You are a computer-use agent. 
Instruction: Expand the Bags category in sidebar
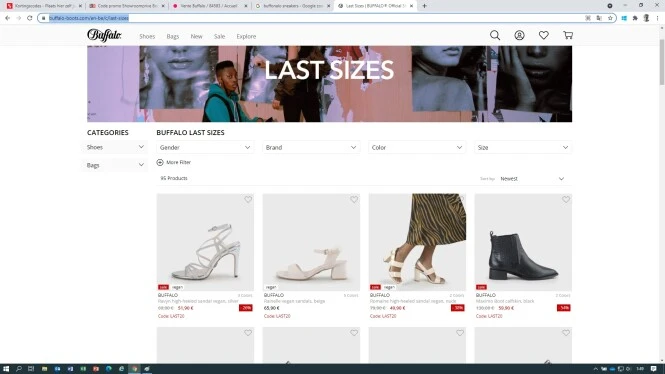click(115, 165)
